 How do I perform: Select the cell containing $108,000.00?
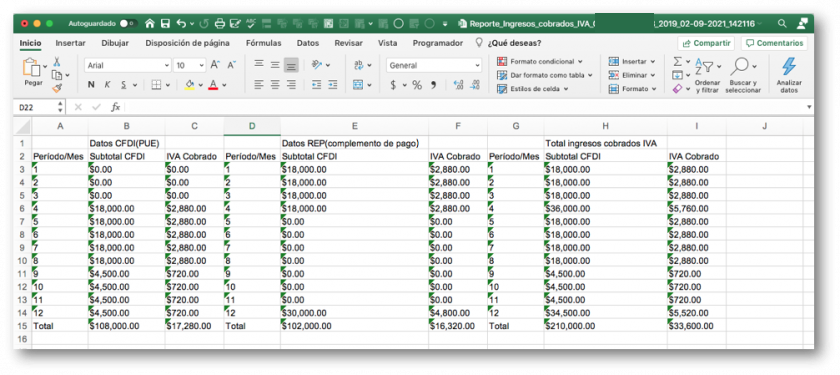(126, 325)
